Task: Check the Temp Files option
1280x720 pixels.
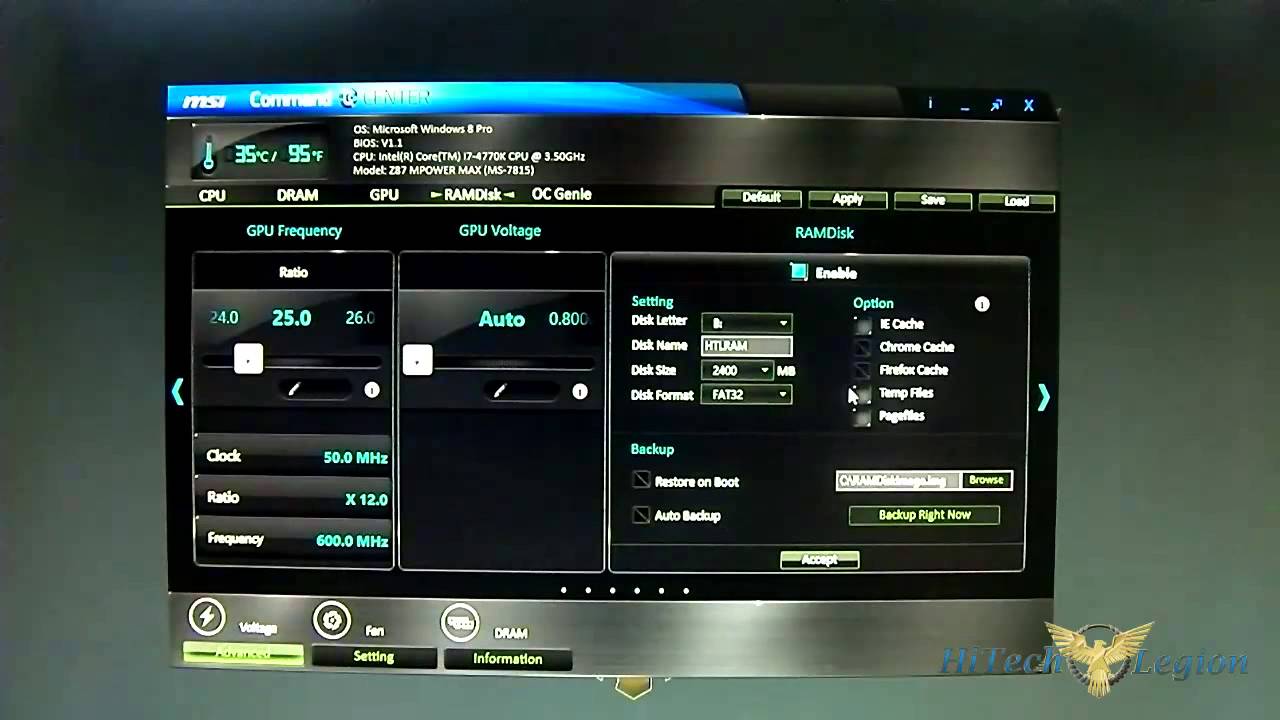Action: pos(863,394)
